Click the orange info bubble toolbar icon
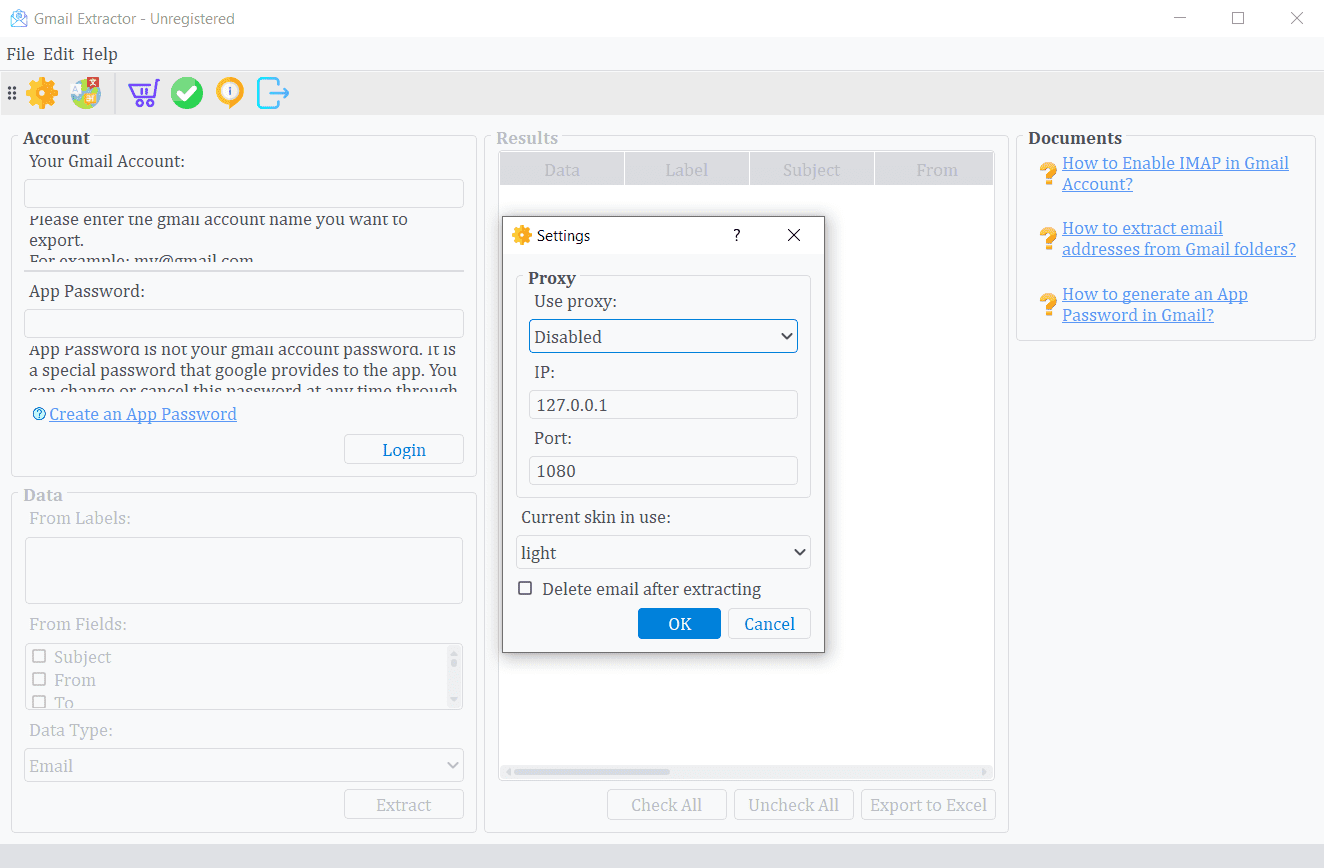Screen dimensions: 1324x868 point(230,93)
